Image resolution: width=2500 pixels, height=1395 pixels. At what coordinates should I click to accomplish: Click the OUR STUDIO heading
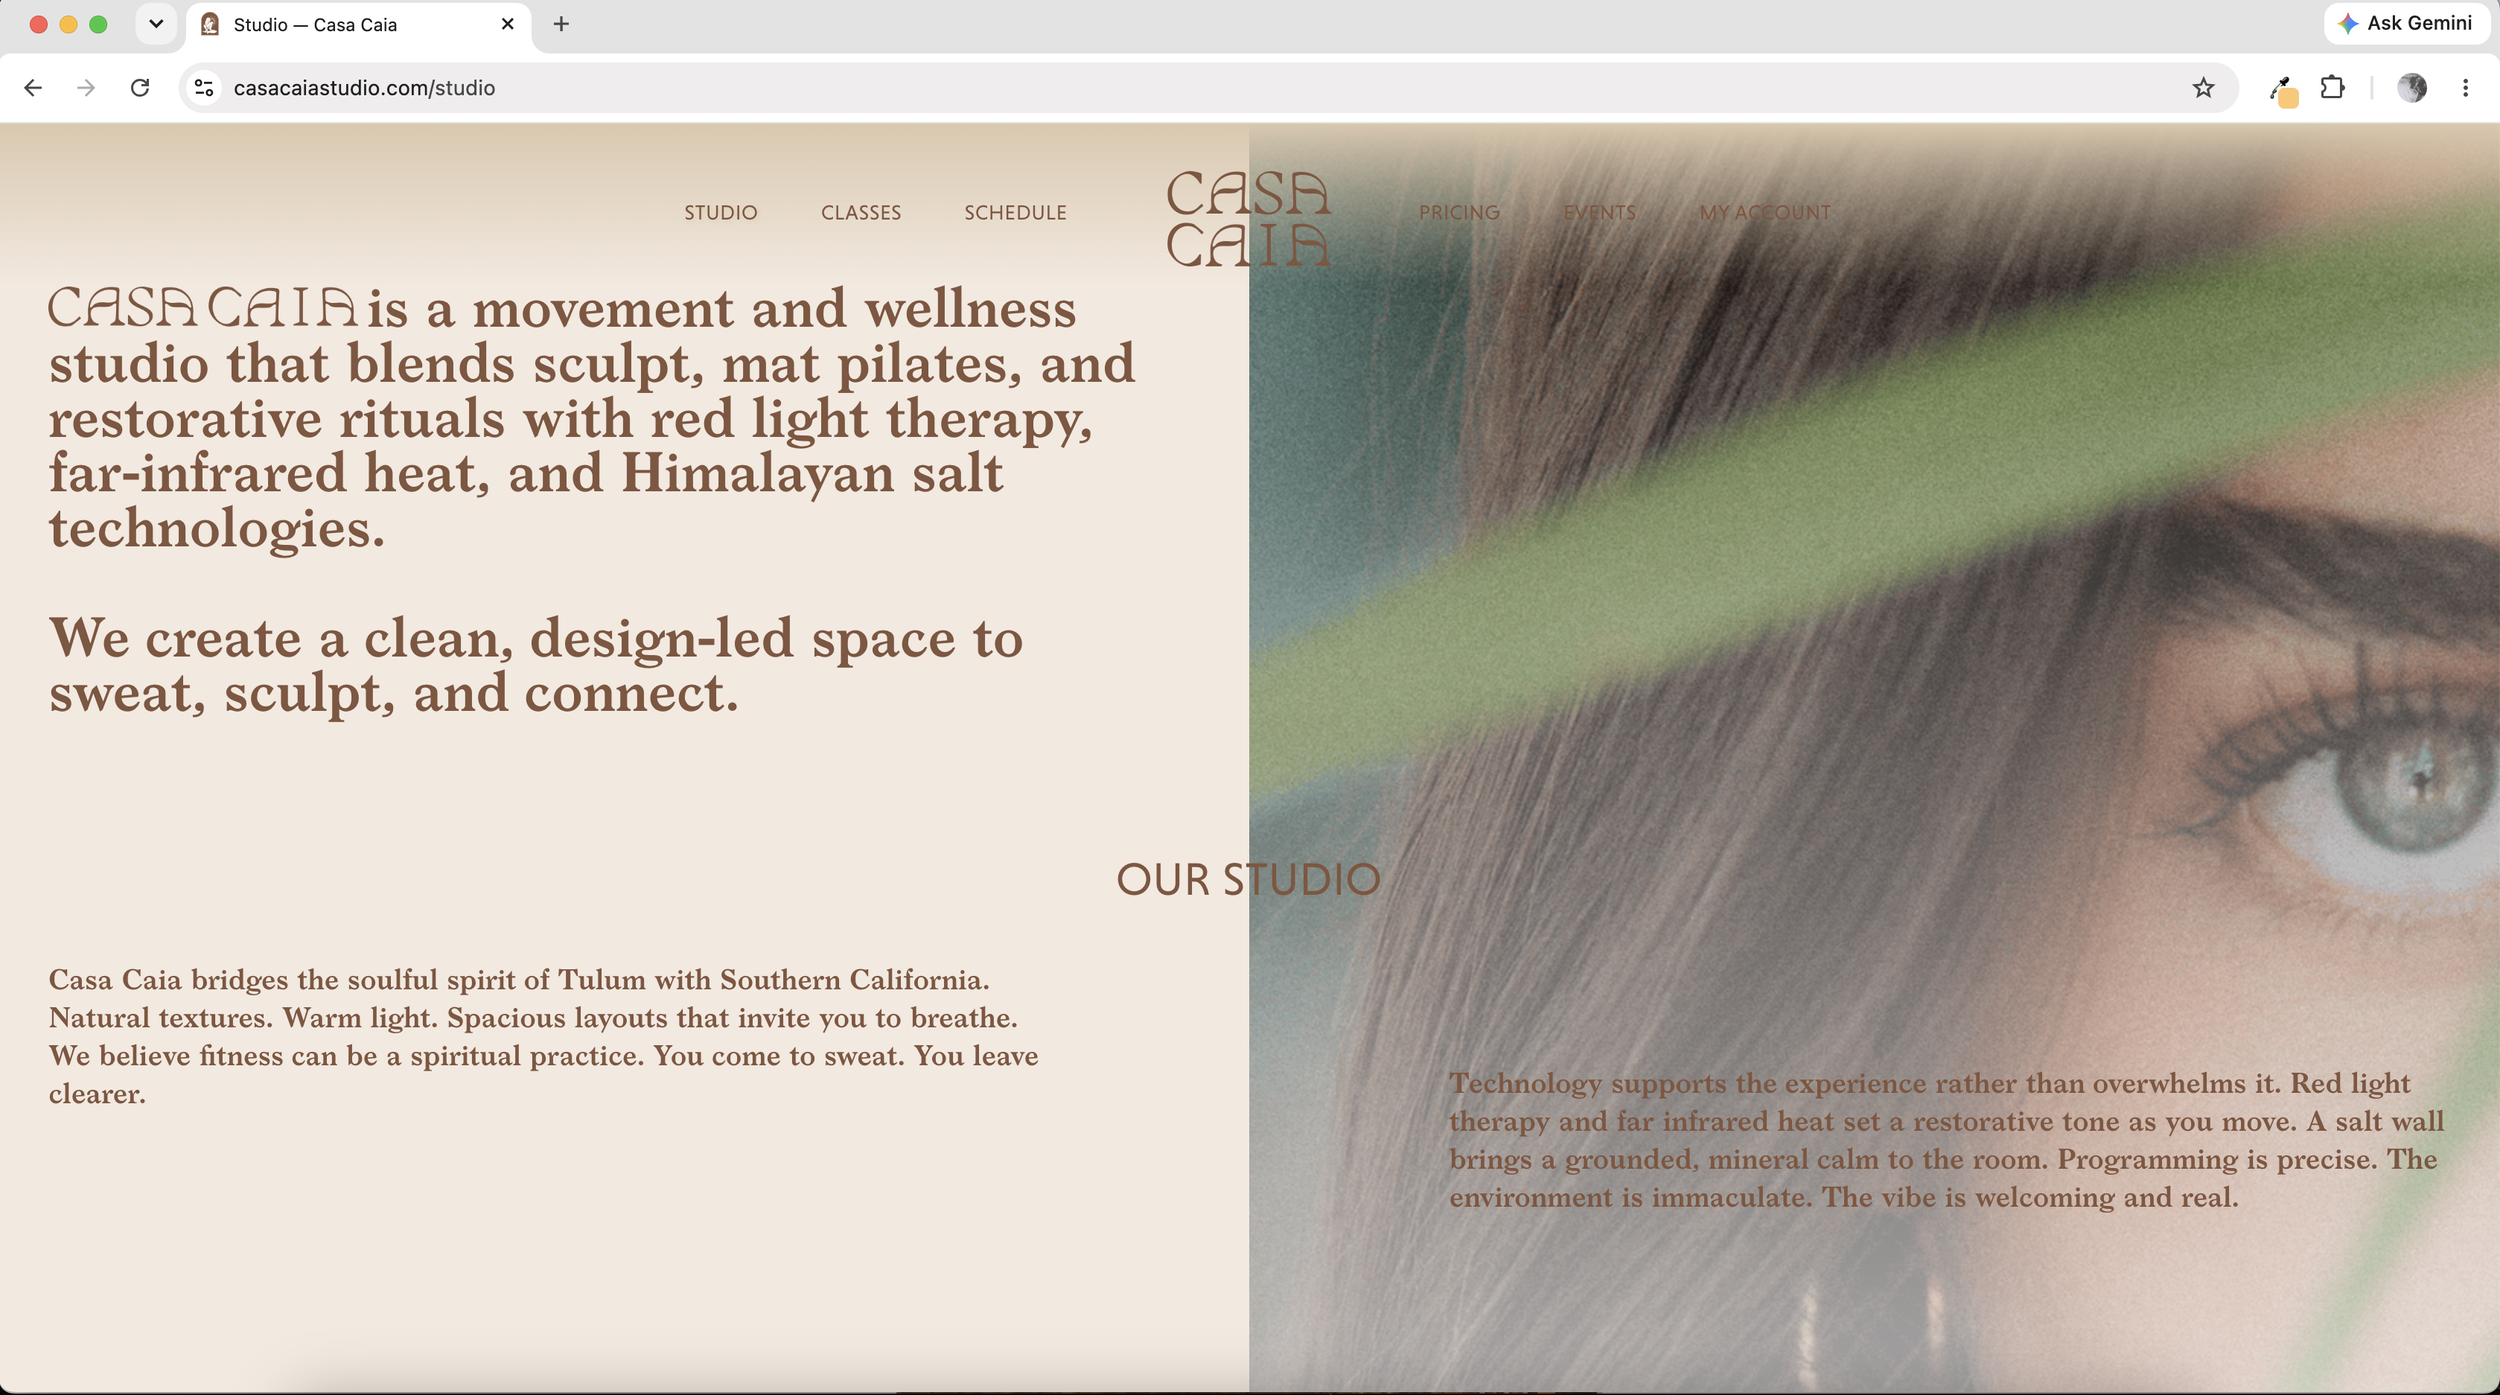[x=1248, y=880]
